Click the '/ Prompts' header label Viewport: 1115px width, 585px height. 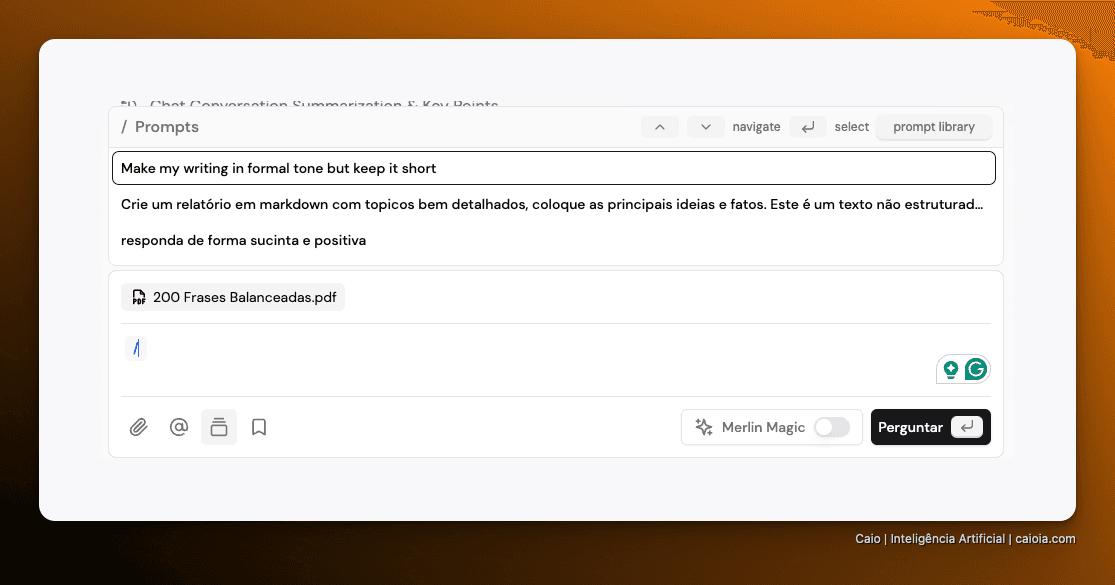(x=160, y=127)
